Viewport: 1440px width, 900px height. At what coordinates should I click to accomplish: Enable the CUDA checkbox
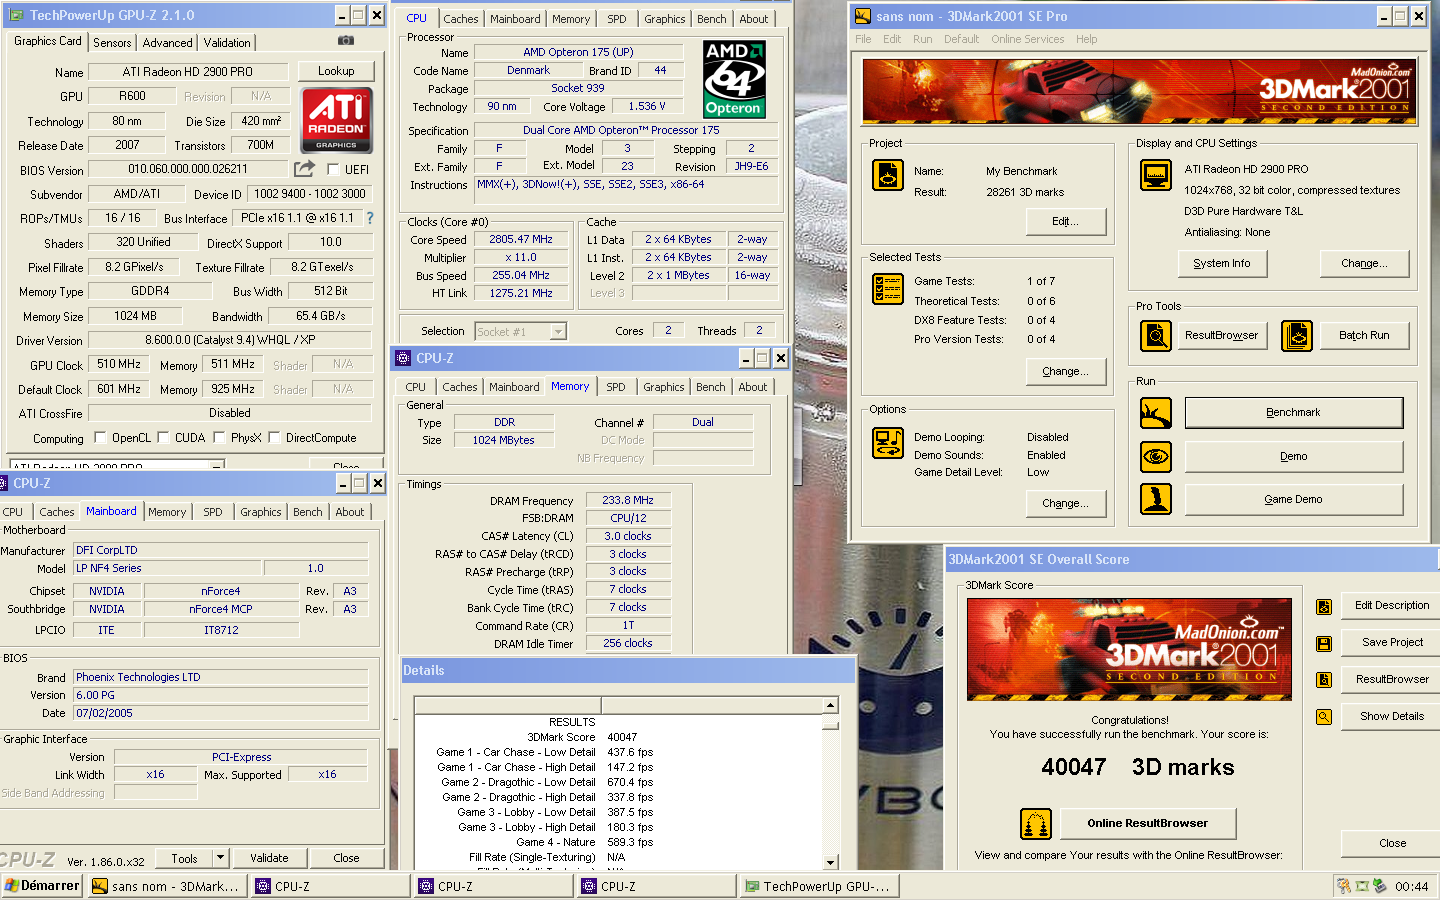point(162,438)
